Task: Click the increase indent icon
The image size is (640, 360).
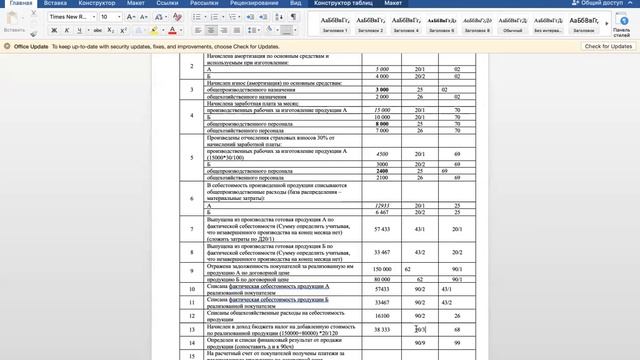Action: pos(263,17)
